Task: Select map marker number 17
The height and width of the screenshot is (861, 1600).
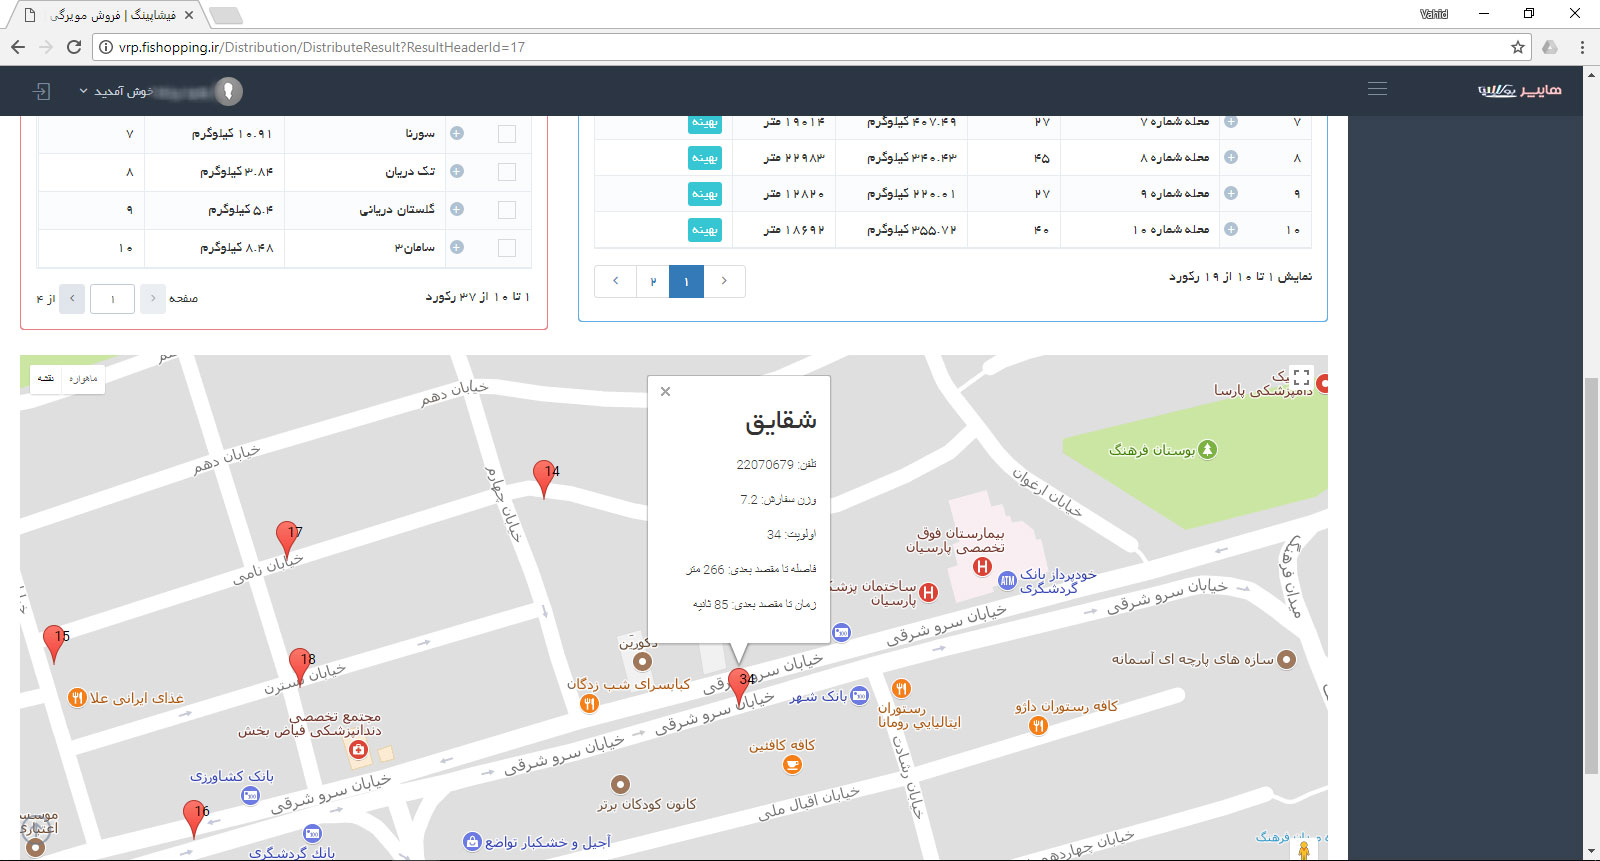Action: pos(287,538)
